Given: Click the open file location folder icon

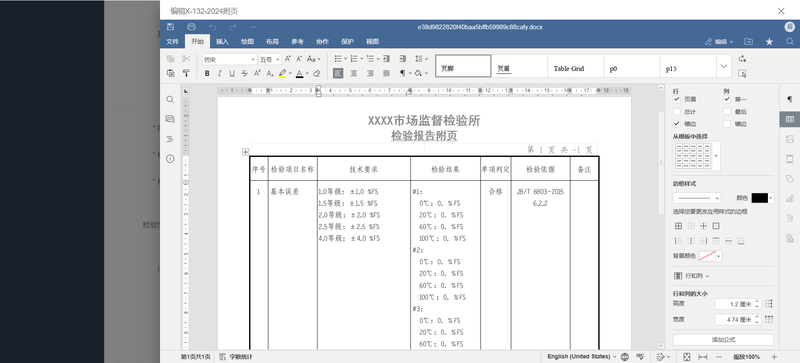Looking at the screenshot, I should click(x=748, y=42).
